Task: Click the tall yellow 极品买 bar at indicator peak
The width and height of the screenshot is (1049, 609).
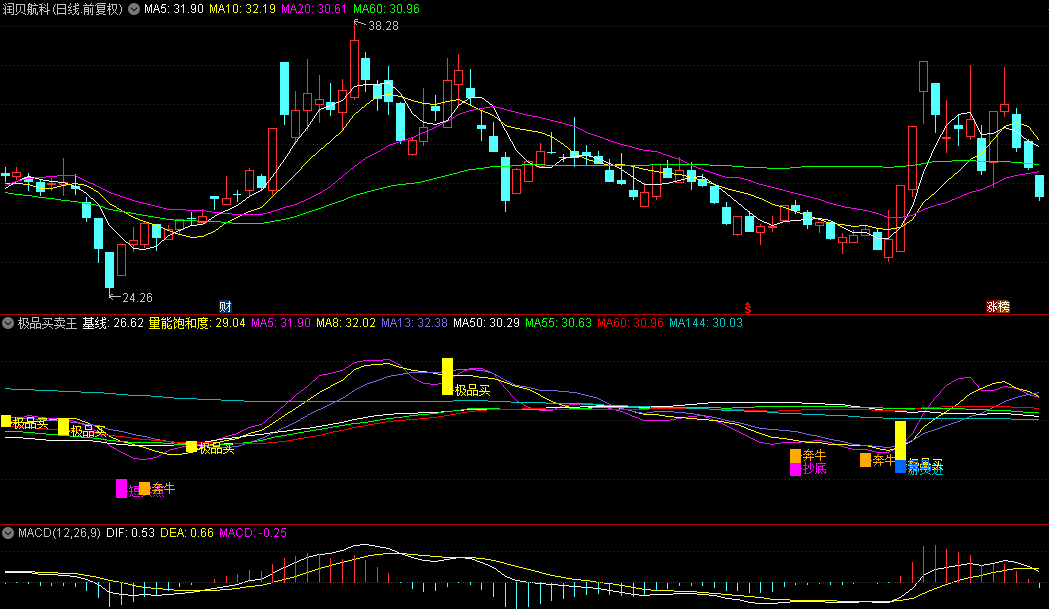Action: pyautogui.click(x=447, y=375)
